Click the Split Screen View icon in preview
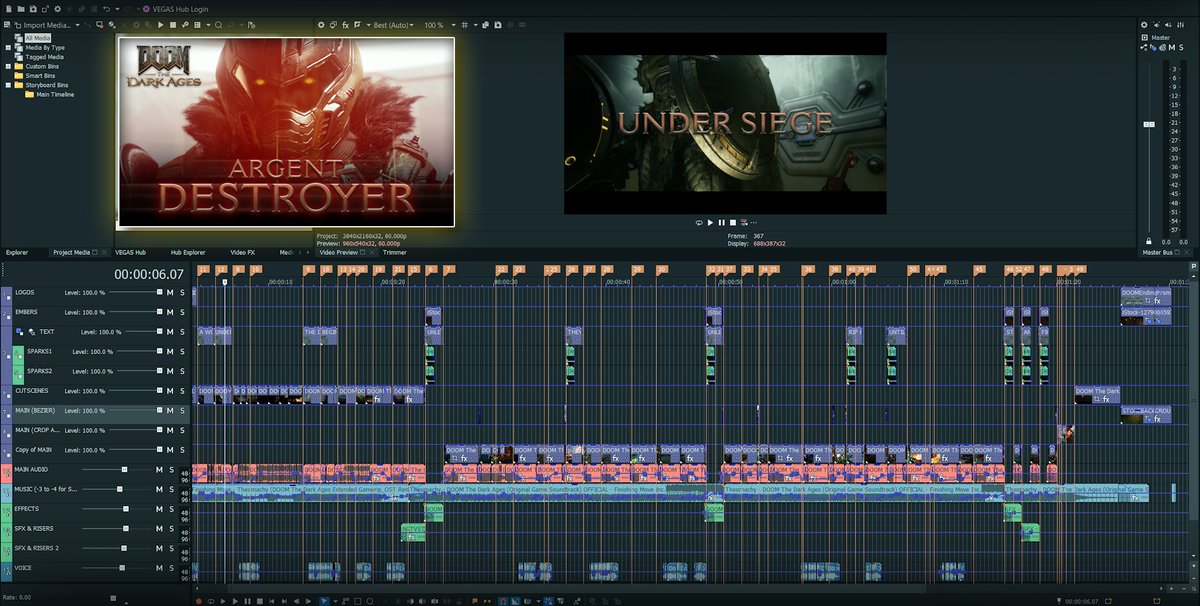 coord(357,24)
